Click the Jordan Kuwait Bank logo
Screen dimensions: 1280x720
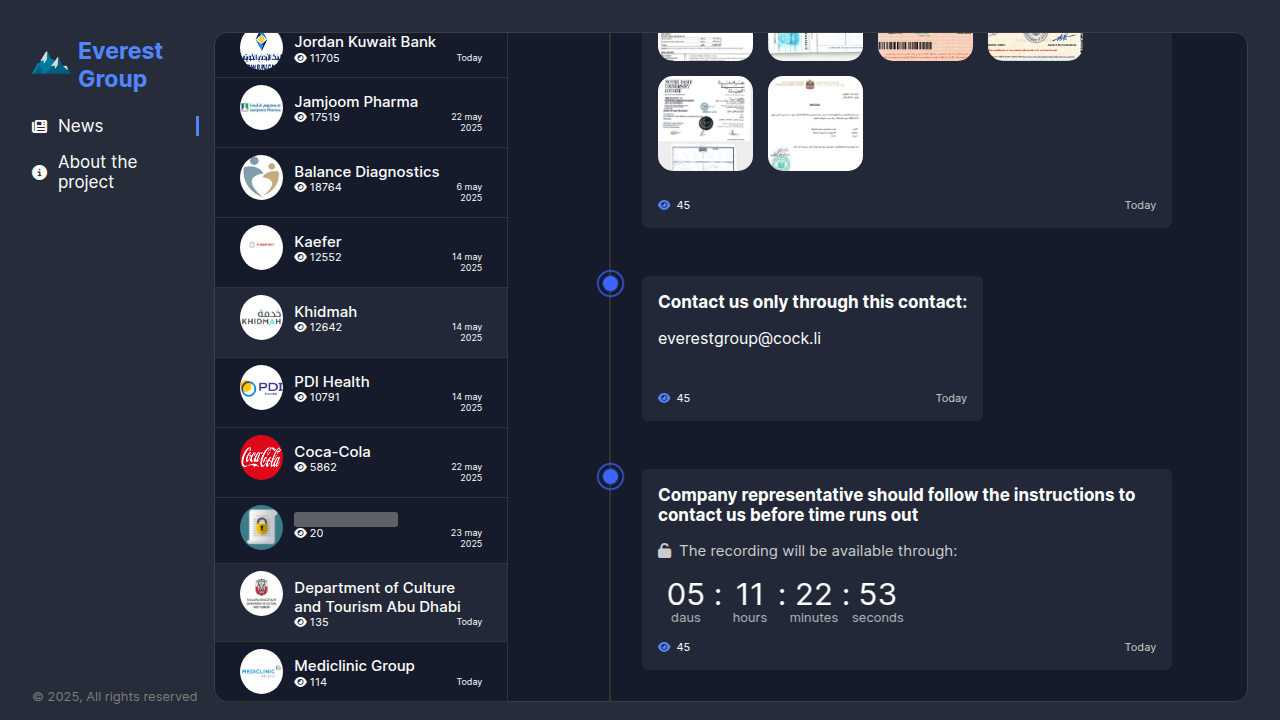coord(261,50)
